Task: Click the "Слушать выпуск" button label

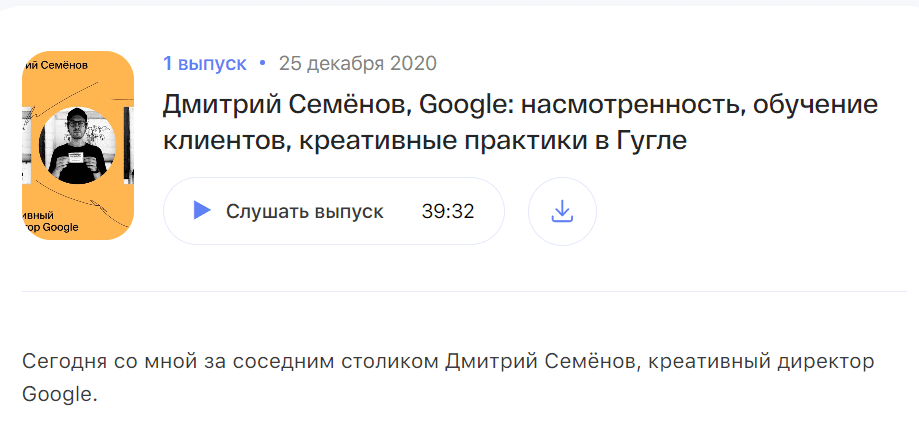Action: coord(304,211)
